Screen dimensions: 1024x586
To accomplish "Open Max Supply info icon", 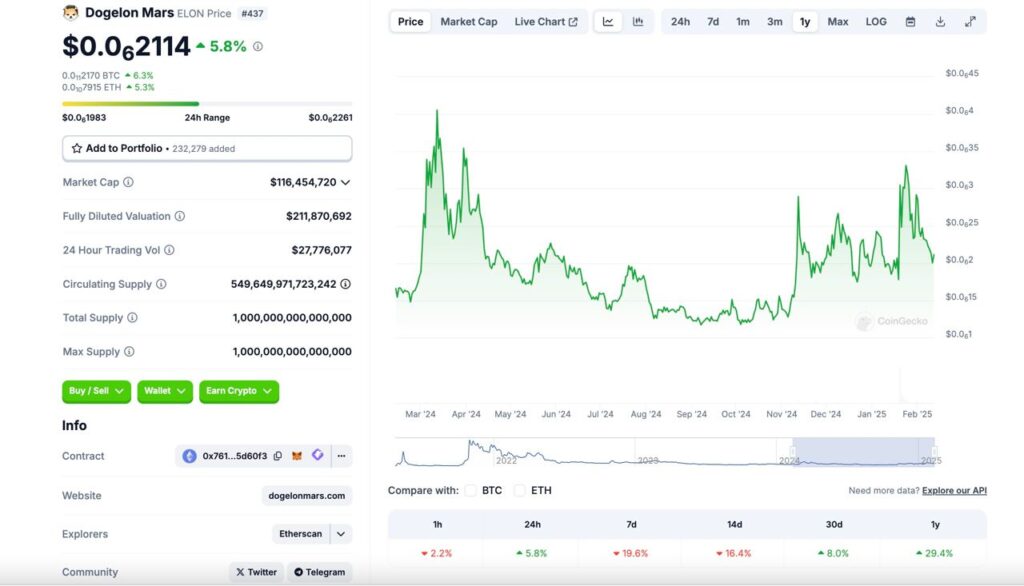I will [129, 351].
